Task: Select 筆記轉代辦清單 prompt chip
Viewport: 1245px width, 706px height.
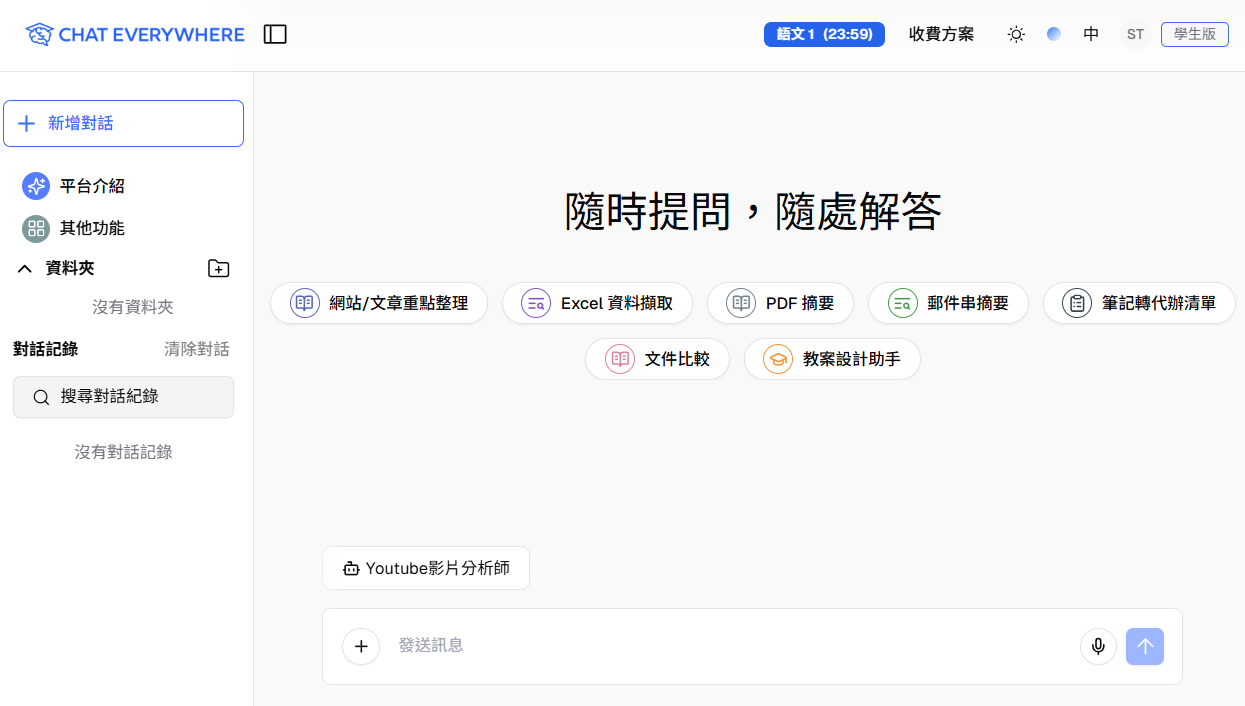Action: [x=1139, y=303]
